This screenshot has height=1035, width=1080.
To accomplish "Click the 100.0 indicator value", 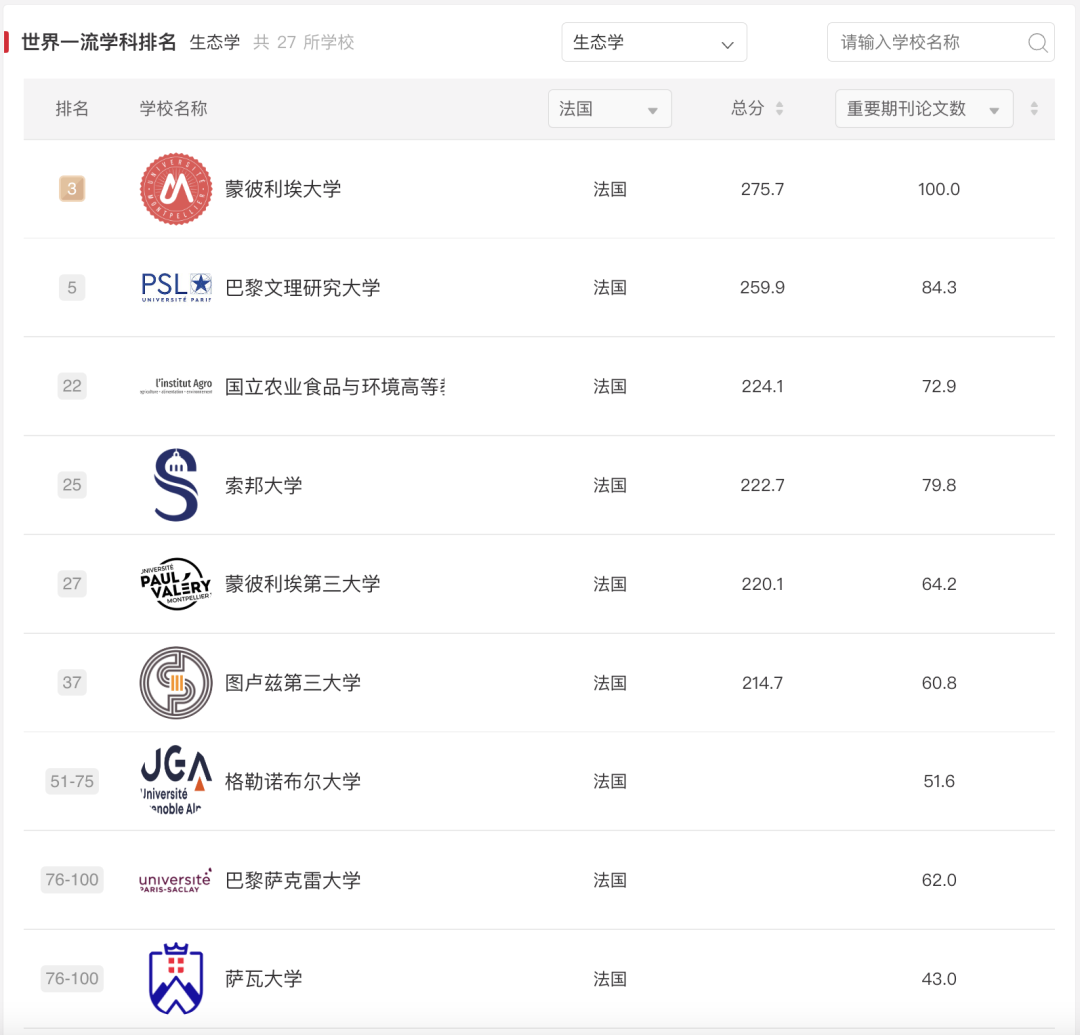I will point(939,189).
